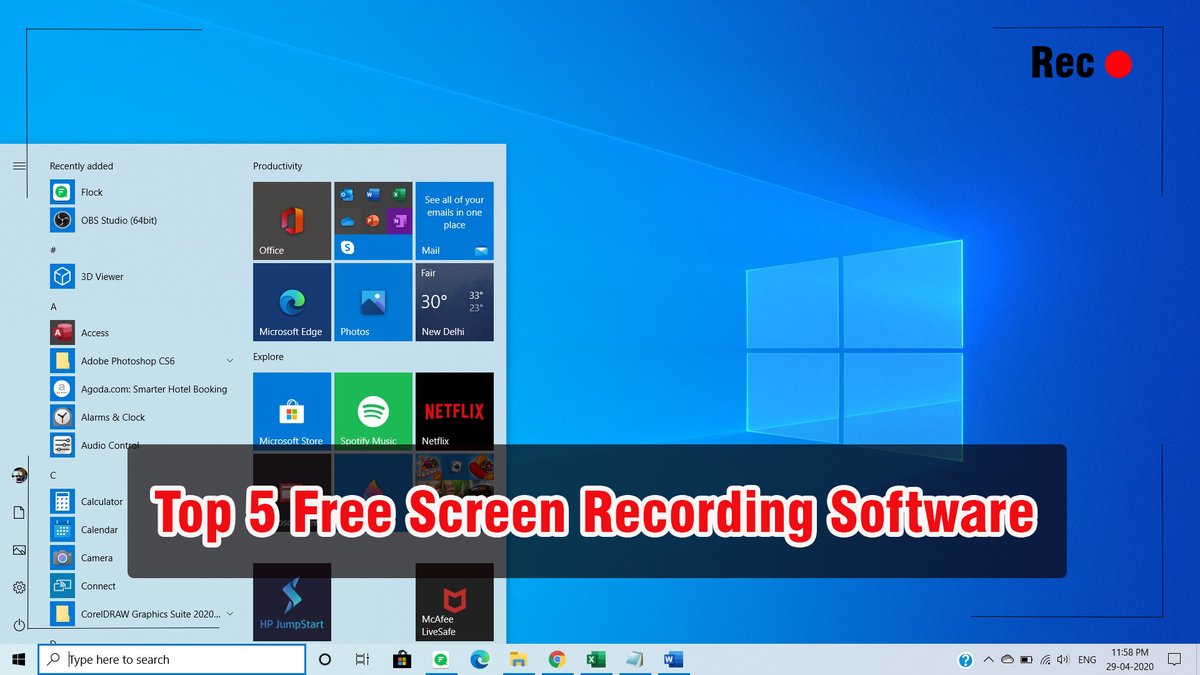This screenshot has height=675, width=1200.
Task: Launch Access from the app list
Action: point(140,333)
